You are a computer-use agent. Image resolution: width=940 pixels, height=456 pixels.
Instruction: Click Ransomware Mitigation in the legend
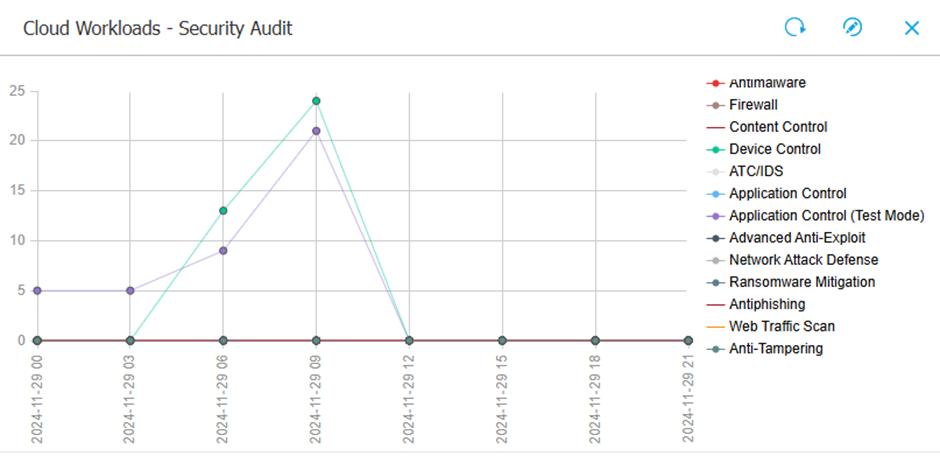tap(802, 282)
